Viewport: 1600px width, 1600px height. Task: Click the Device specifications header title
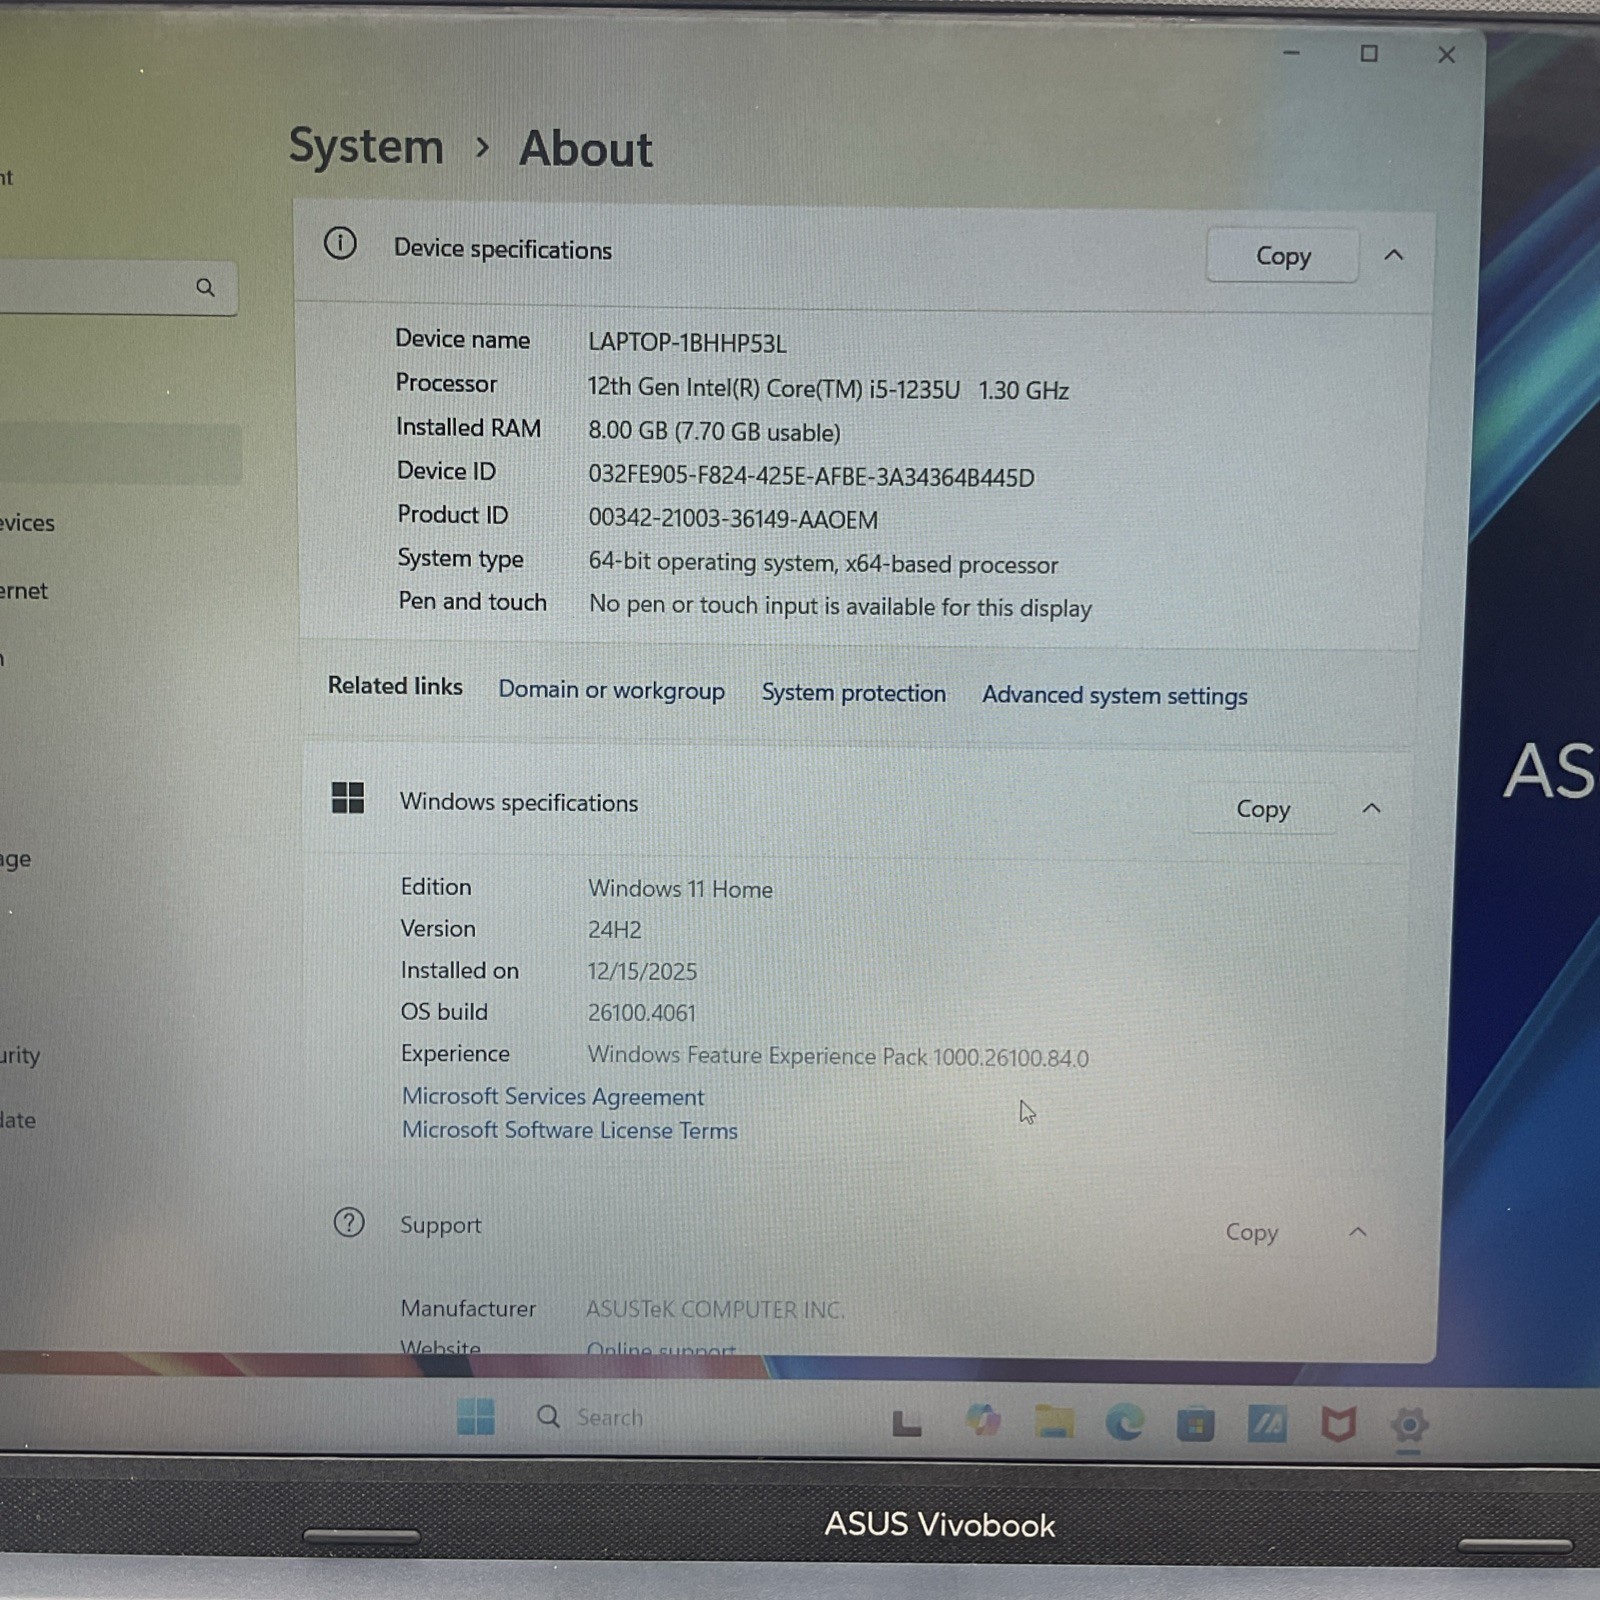click(503, 249)
